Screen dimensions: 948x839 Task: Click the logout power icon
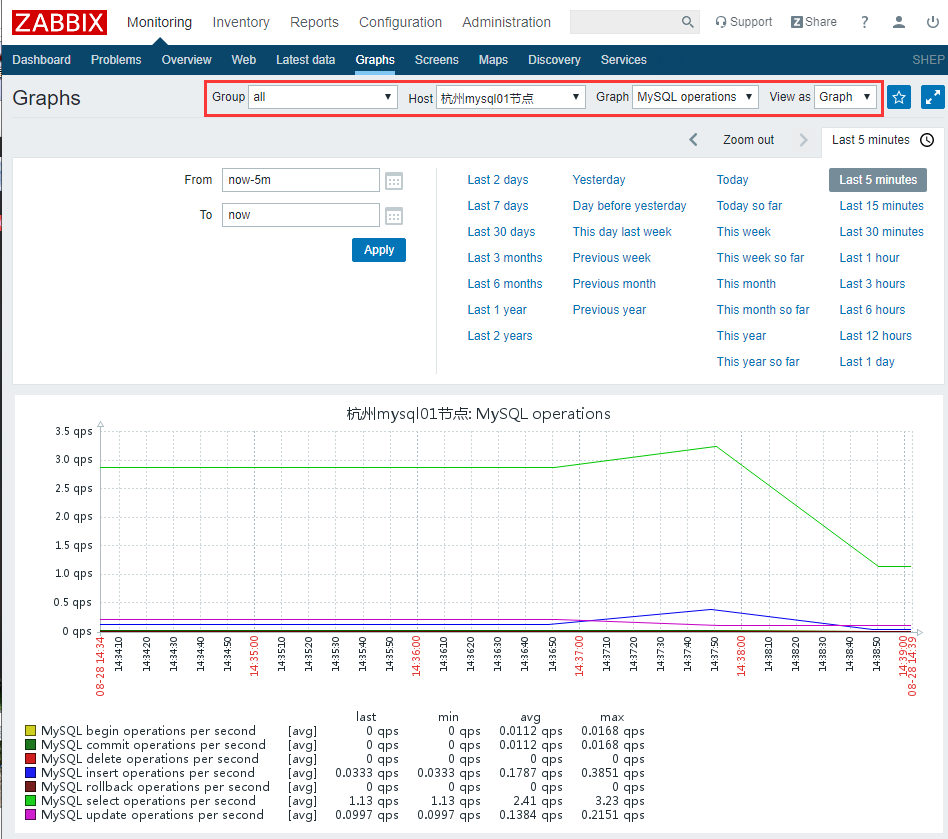click(932, 22)
